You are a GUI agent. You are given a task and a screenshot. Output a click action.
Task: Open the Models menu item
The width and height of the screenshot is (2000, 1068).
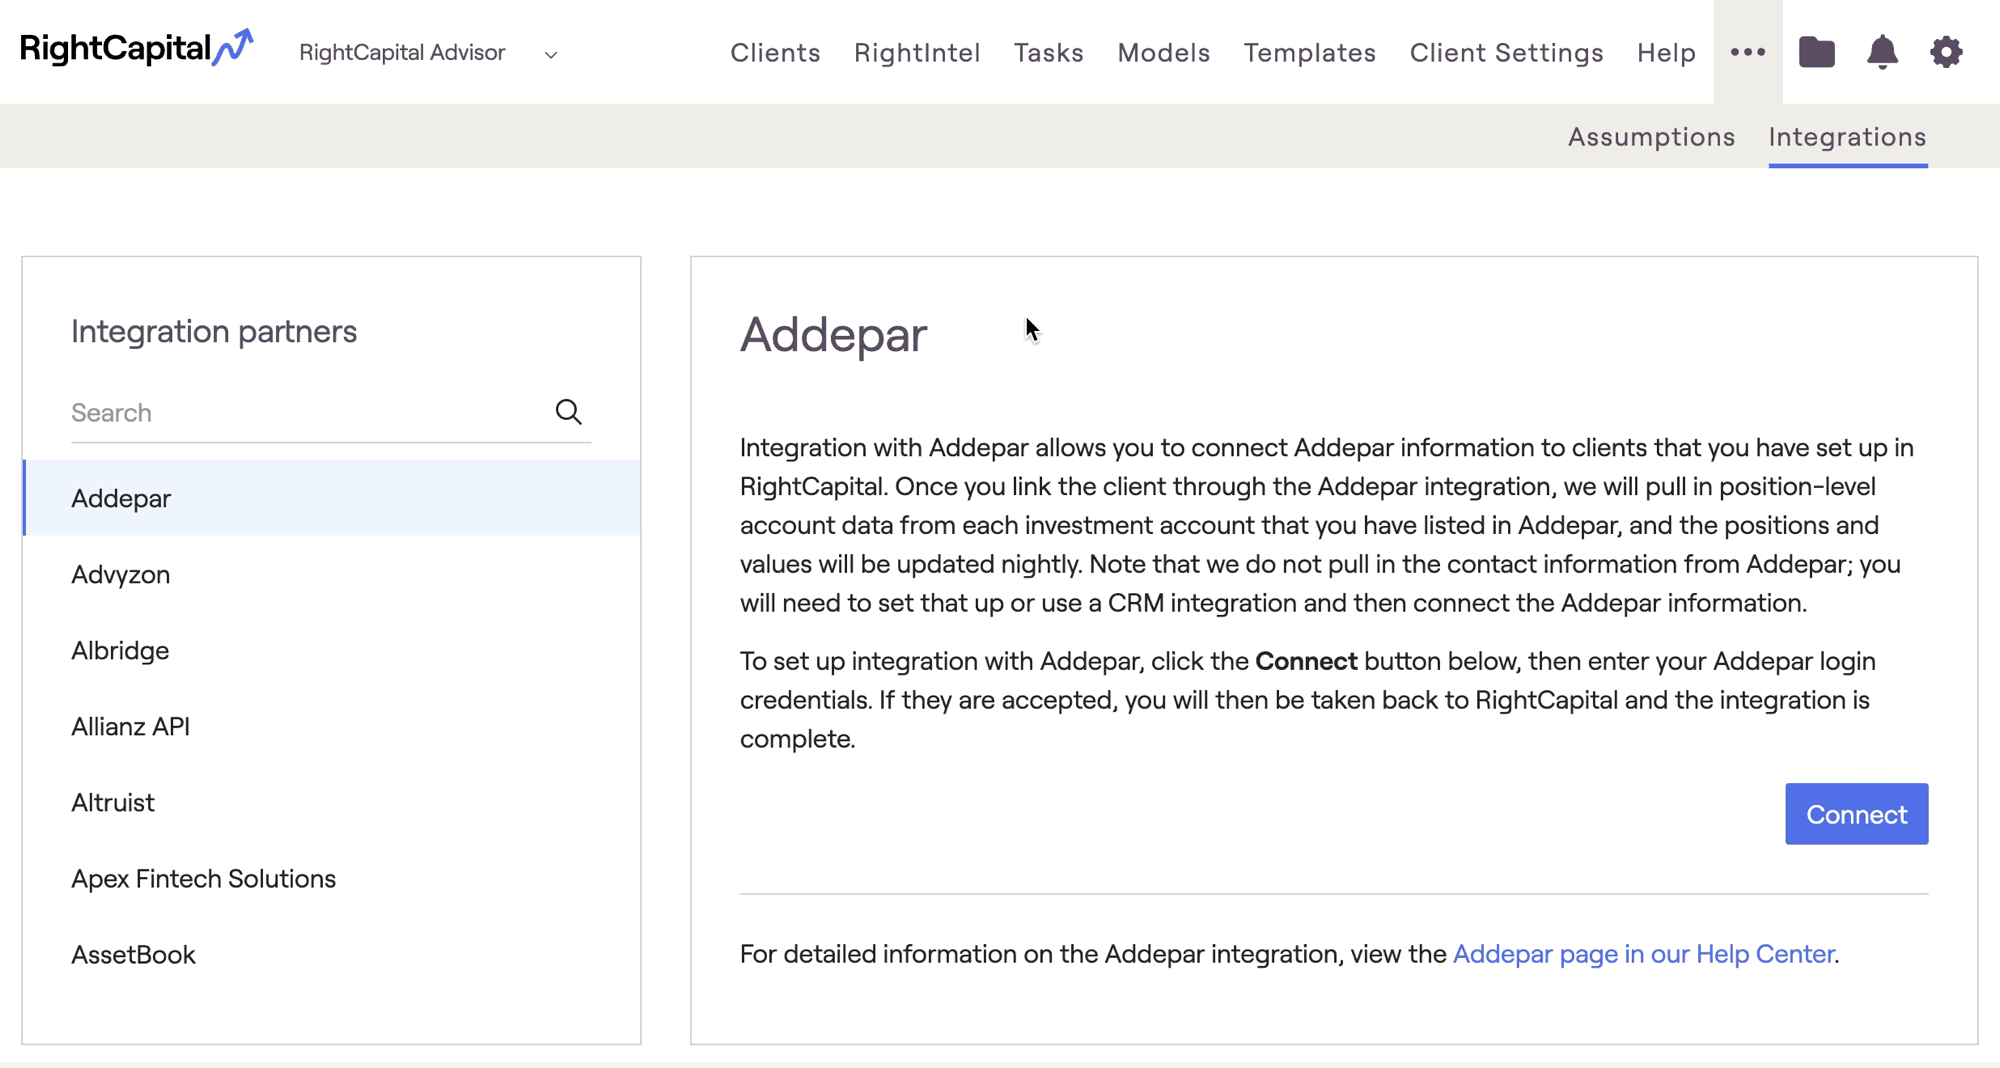(x=1163, y=53)
